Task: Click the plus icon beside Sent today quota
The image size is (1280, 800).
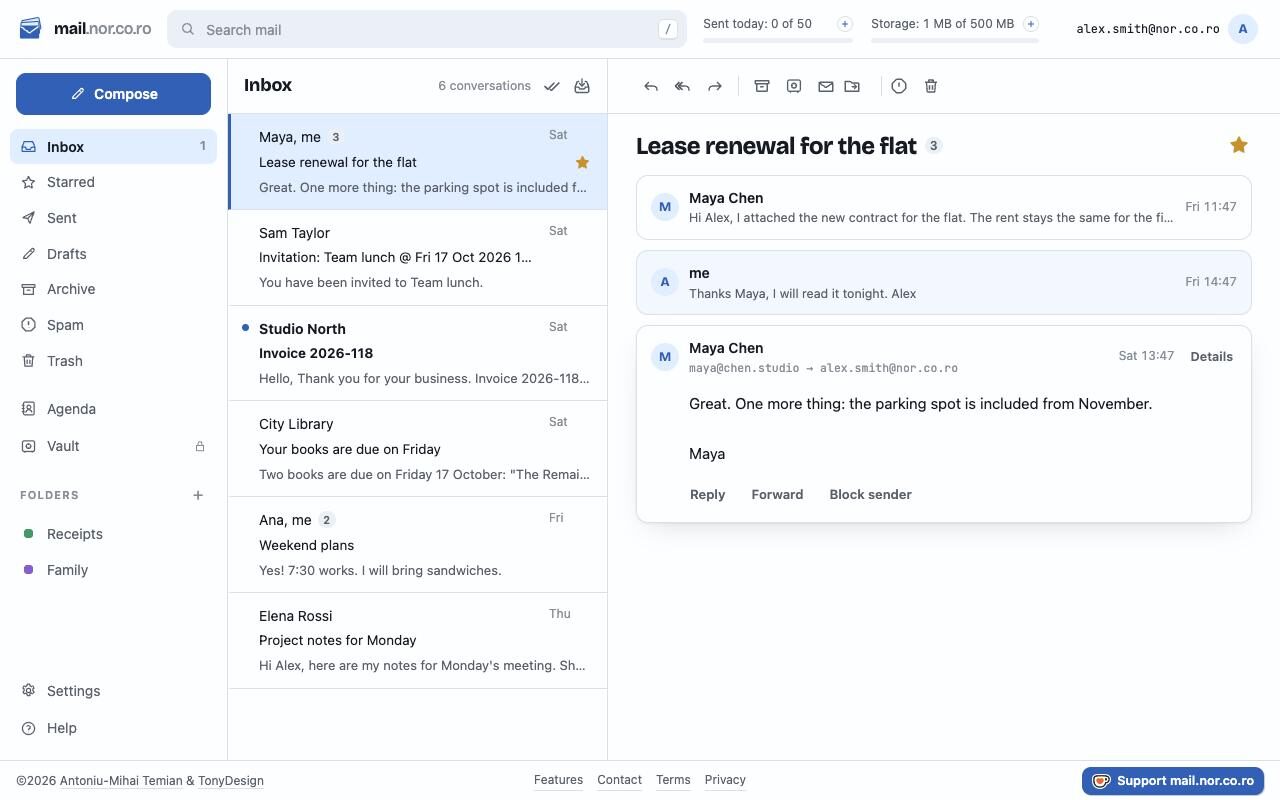Action: tap(845, 24)
